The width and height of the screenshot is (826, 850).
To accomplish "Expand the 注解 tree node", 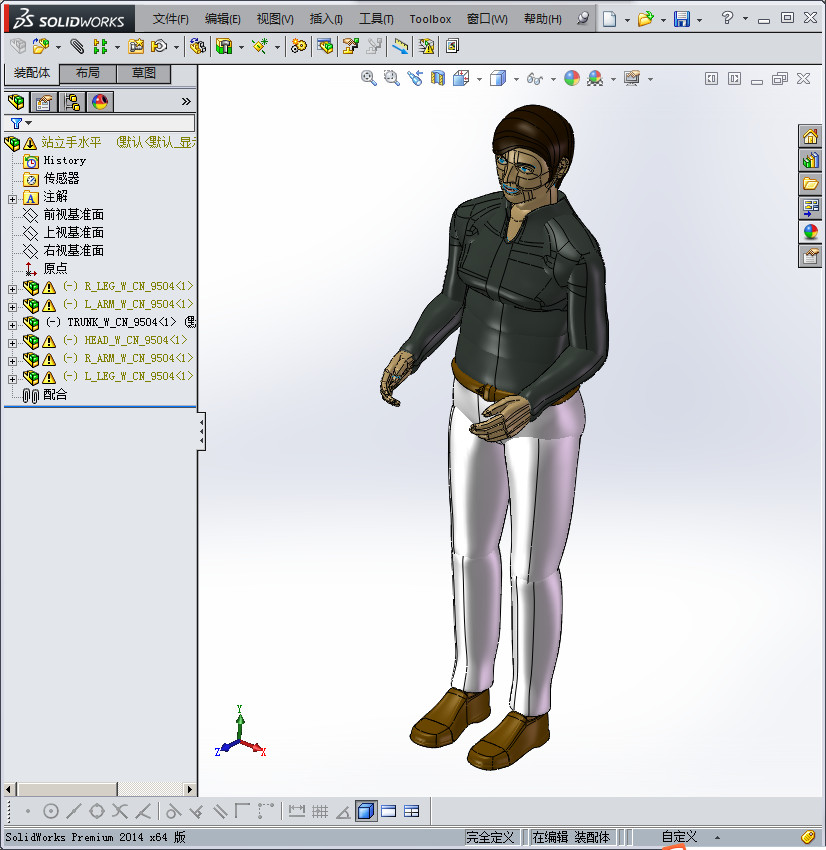I will coord(12,199).
